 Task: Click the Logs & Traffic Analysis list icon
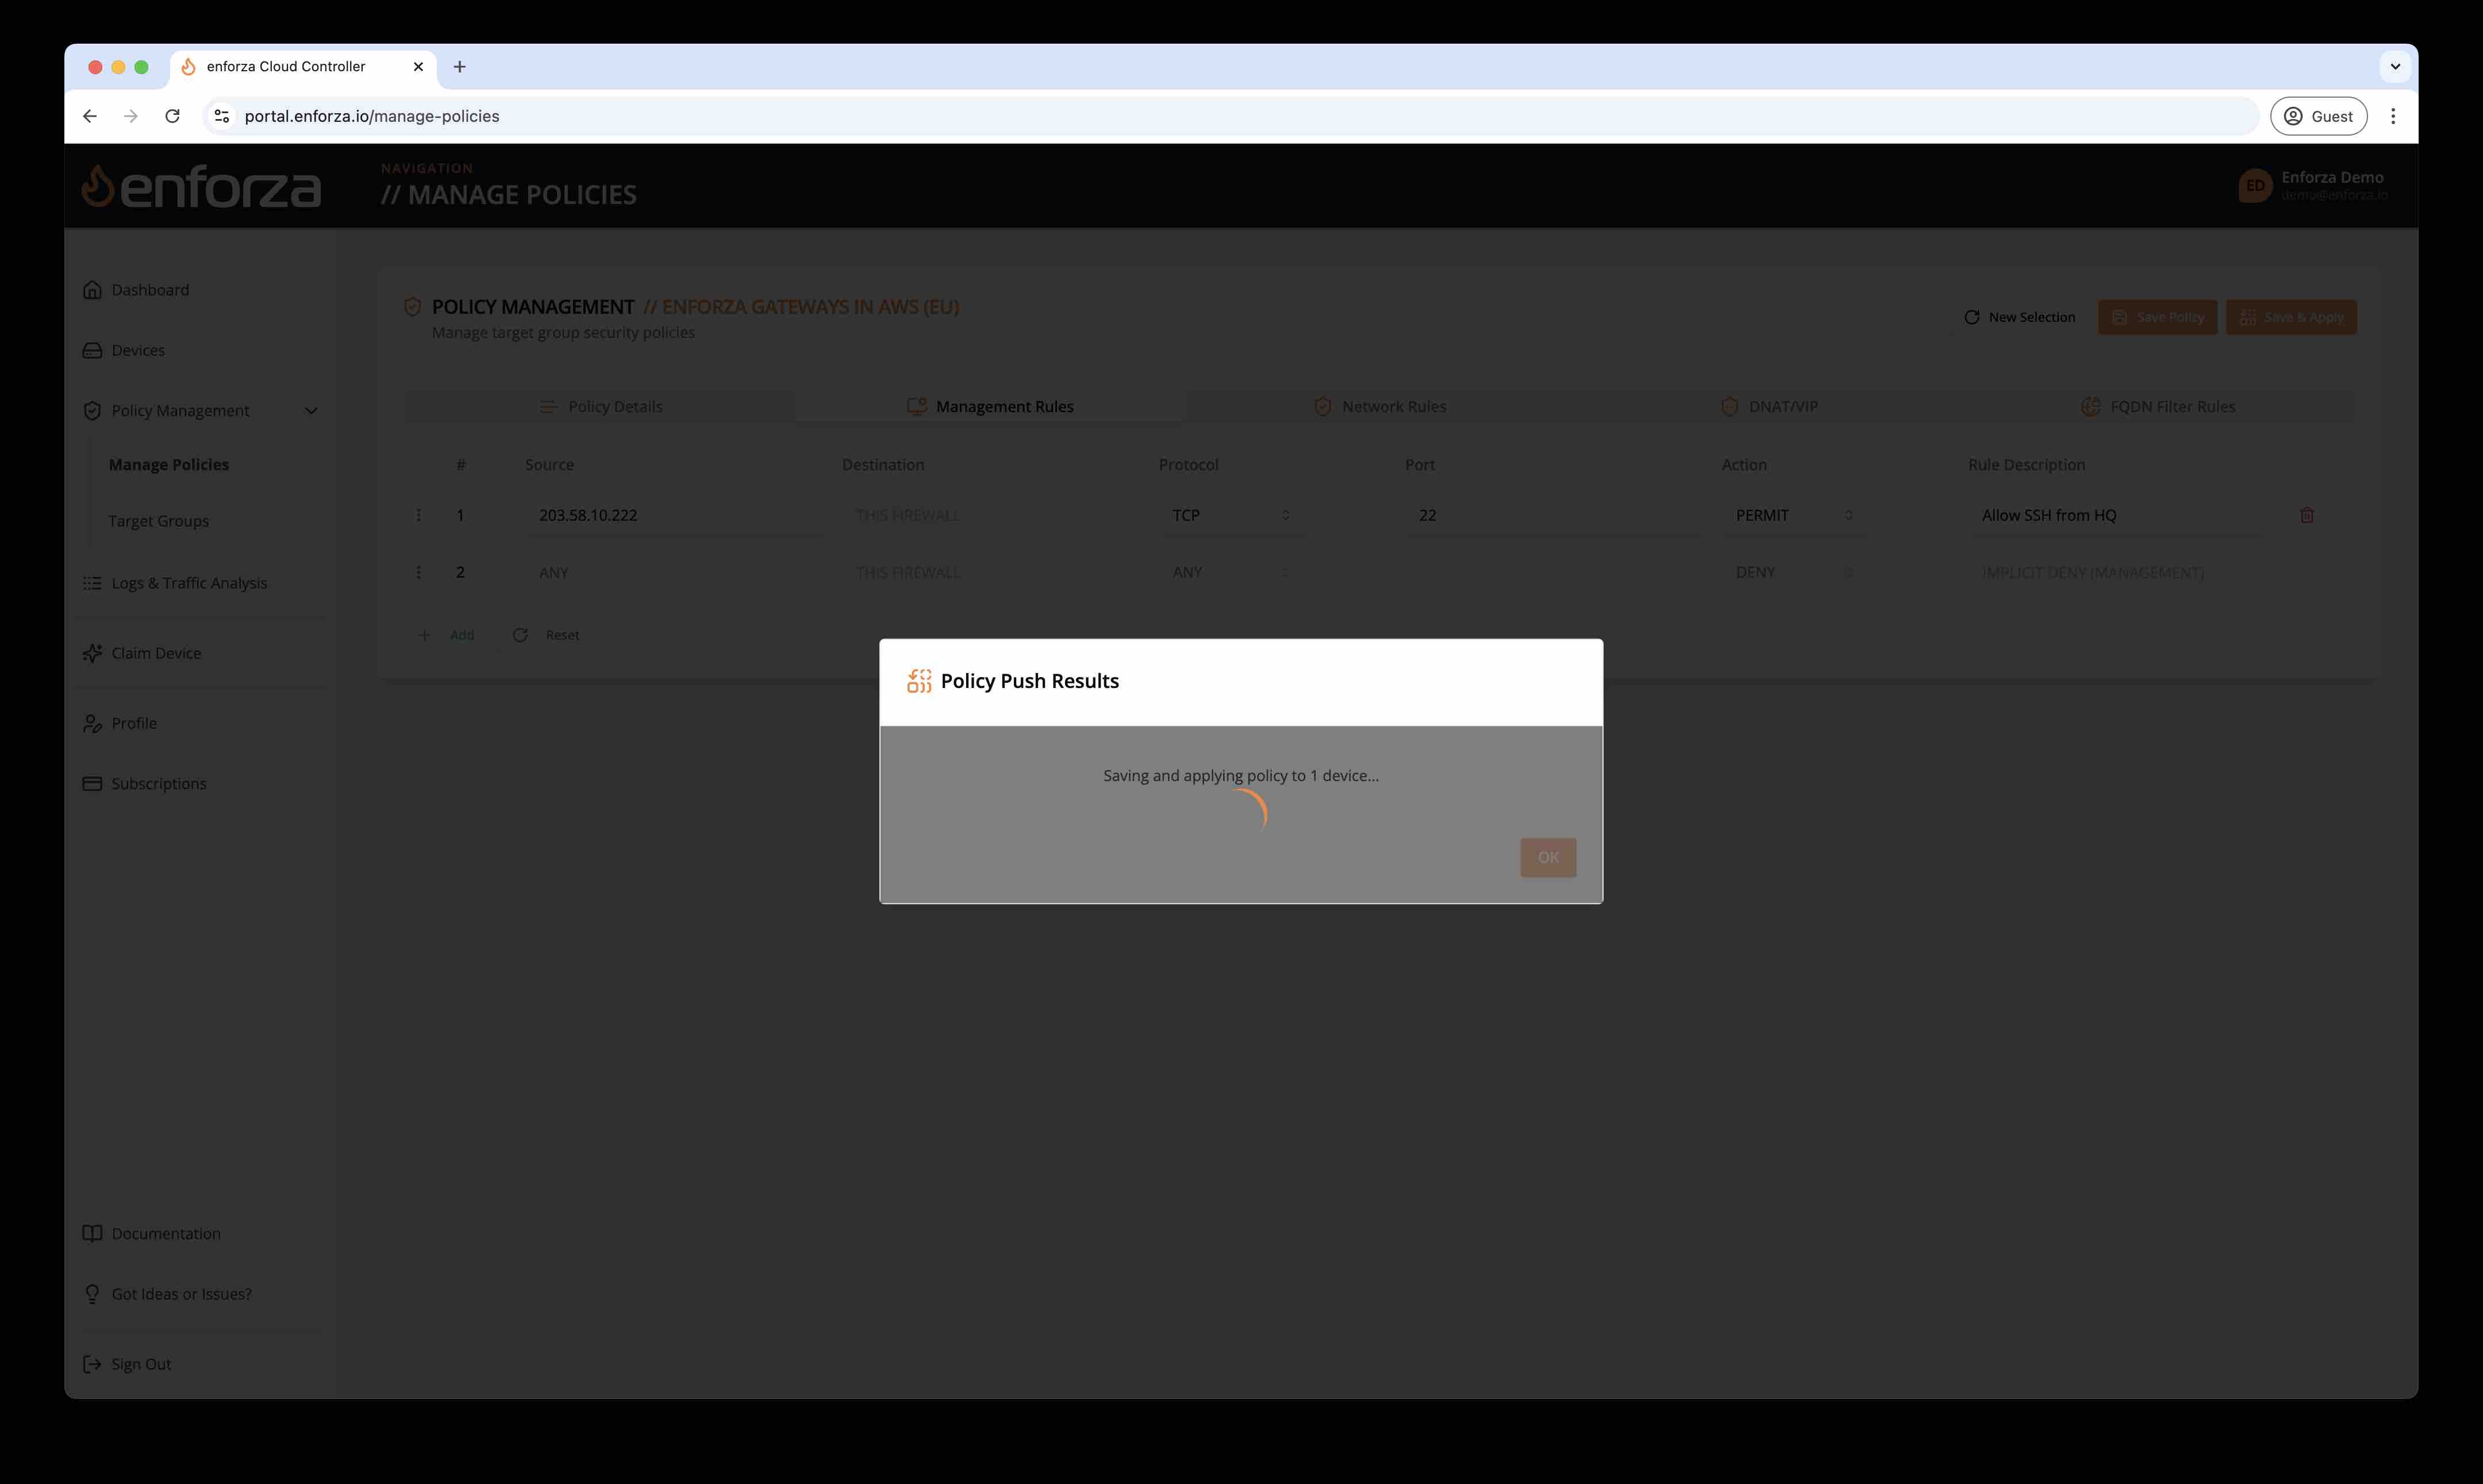(92, 583)
